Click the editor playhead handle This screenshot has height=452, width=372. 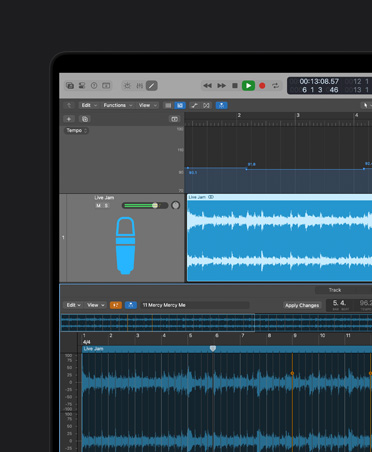pyautogui.click(x=213, y=348)
